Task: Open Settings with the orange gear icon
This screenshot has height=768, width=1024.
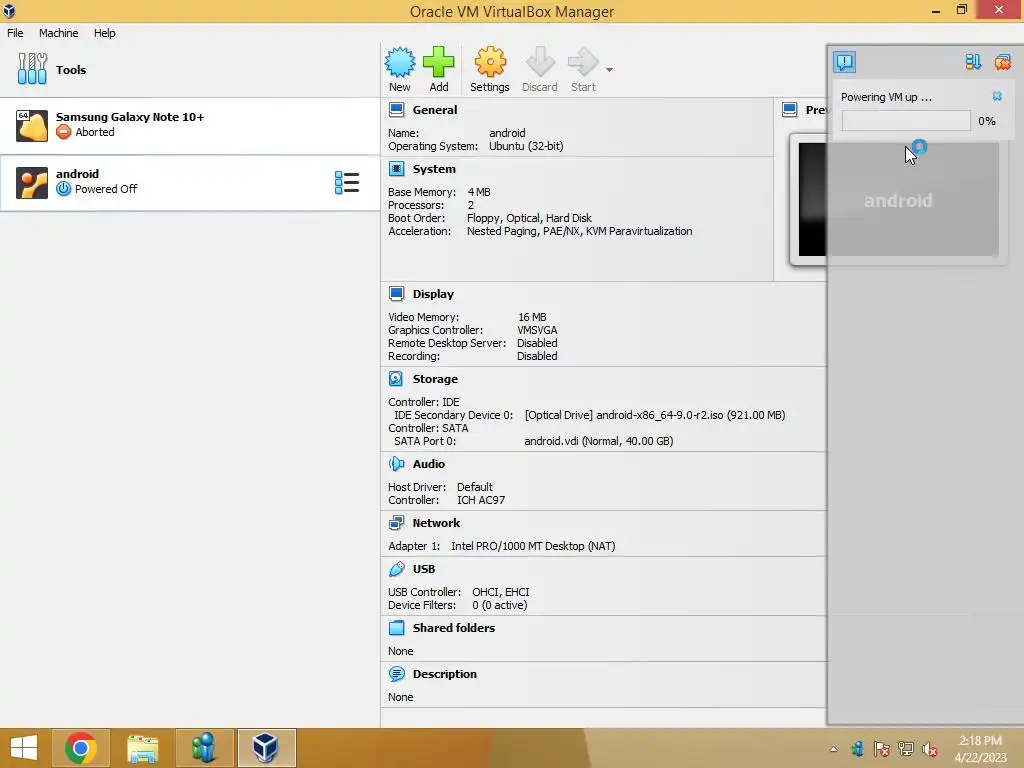Action: click(x=490, y=63)
